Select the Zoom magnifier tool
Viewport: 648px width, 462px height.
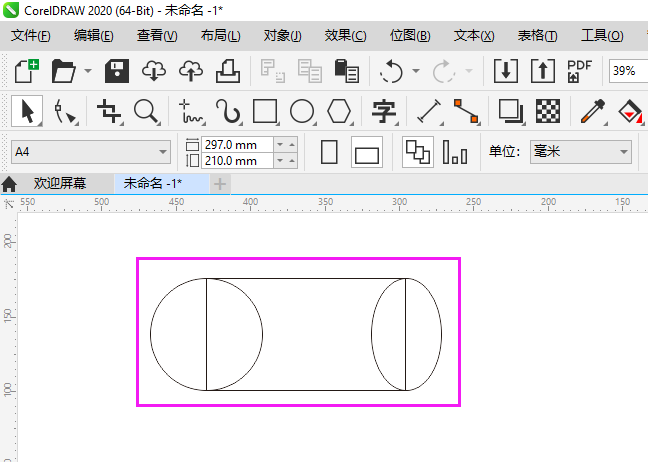tap(147, 111)
